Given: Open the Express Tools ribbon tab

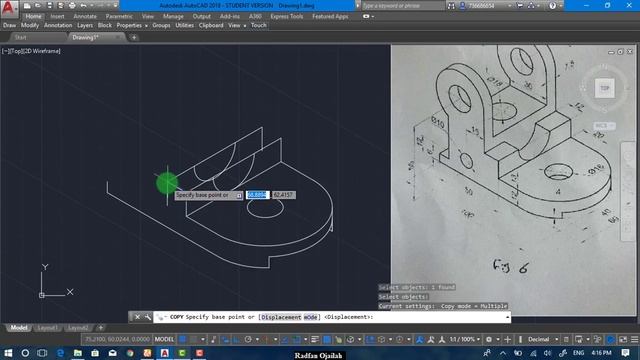Looking at the screenshot, I should coord(287,16).
